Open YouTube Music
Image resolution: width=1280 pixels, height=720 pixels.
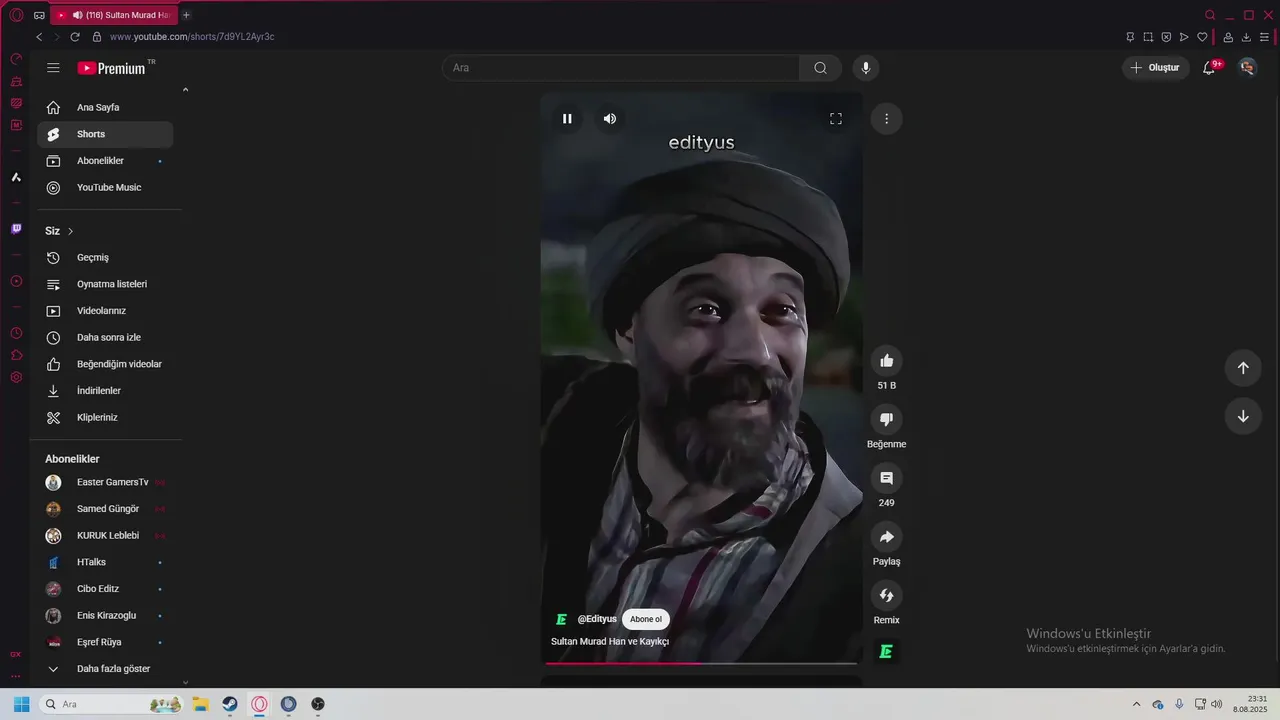[x=105, y=188]
